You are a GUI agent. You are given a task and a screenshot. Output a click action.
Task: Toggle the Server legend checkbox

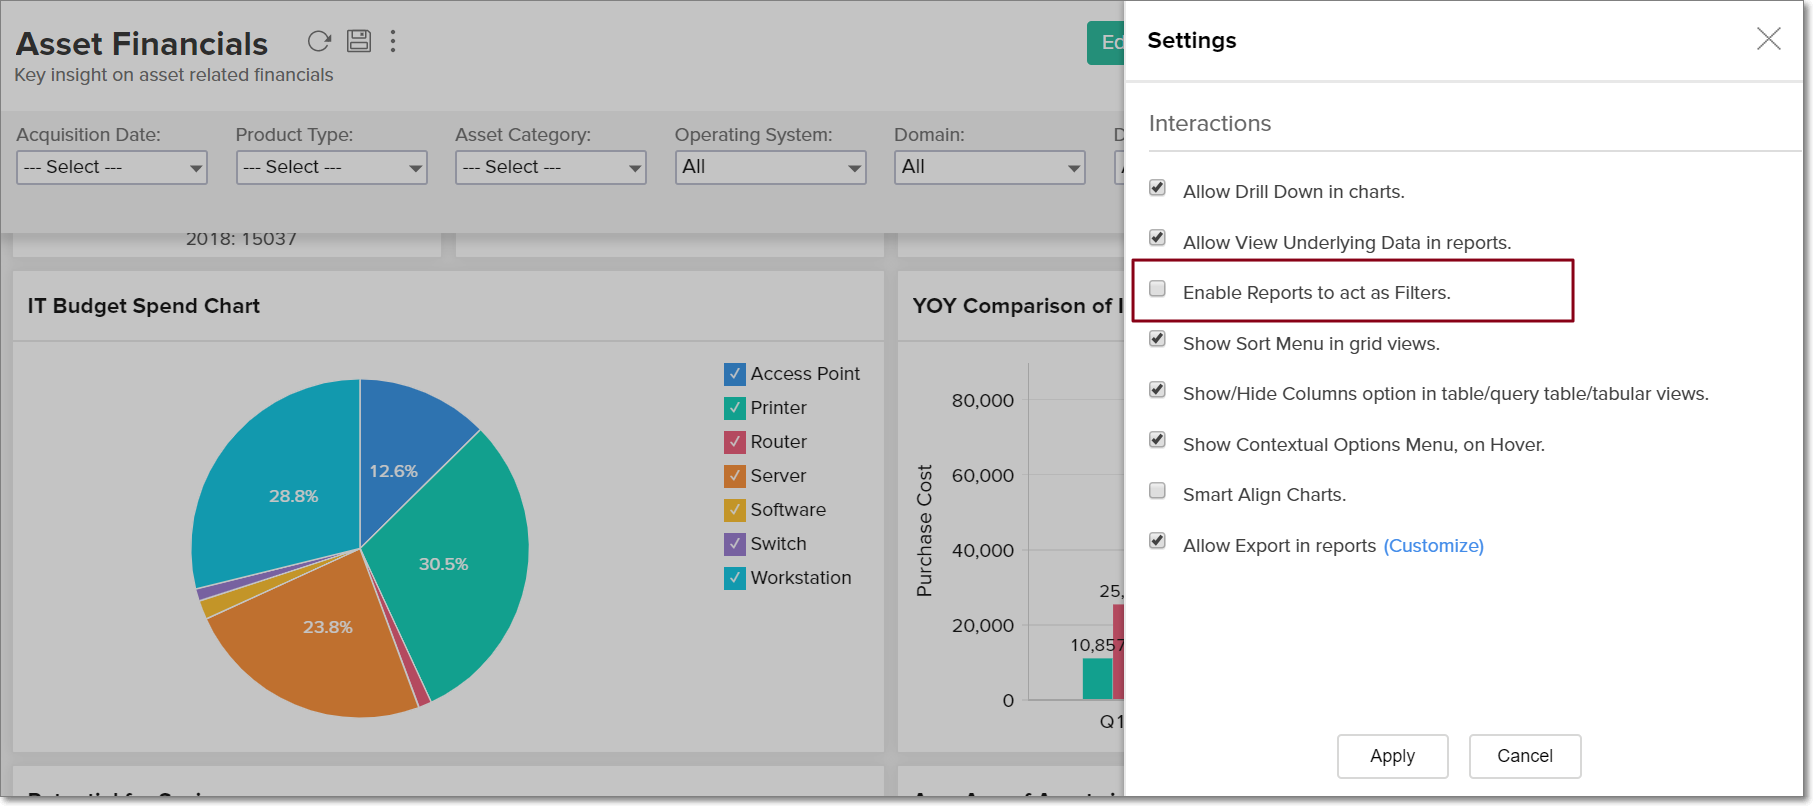[x=735, y=476]
